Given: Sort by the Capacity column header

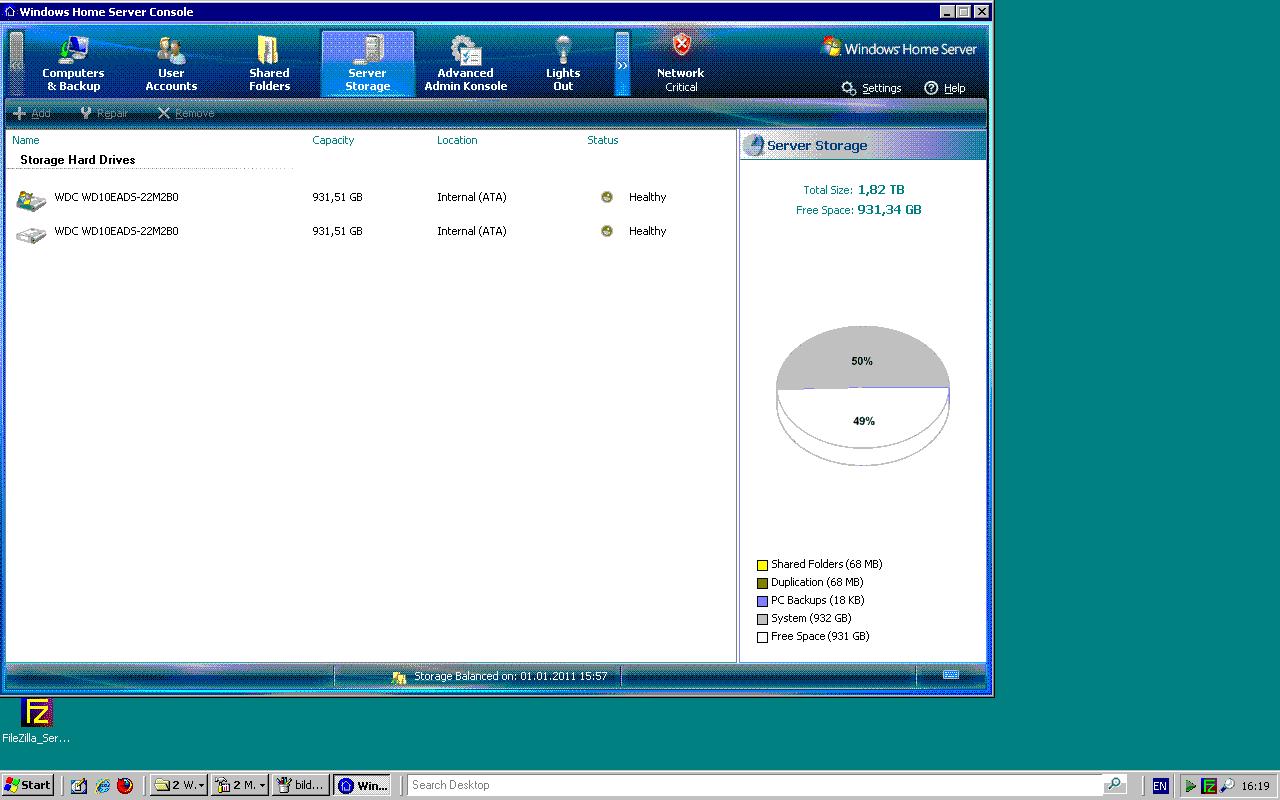Looking at the screenshot, I should [333, 140].
